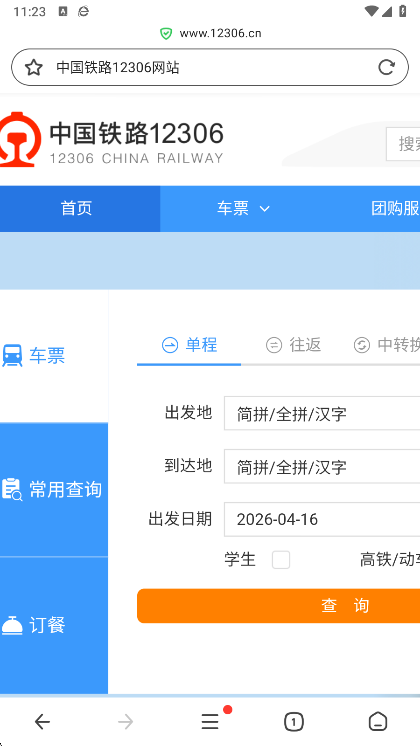Bookmark page with the star icon

(34, 68)
